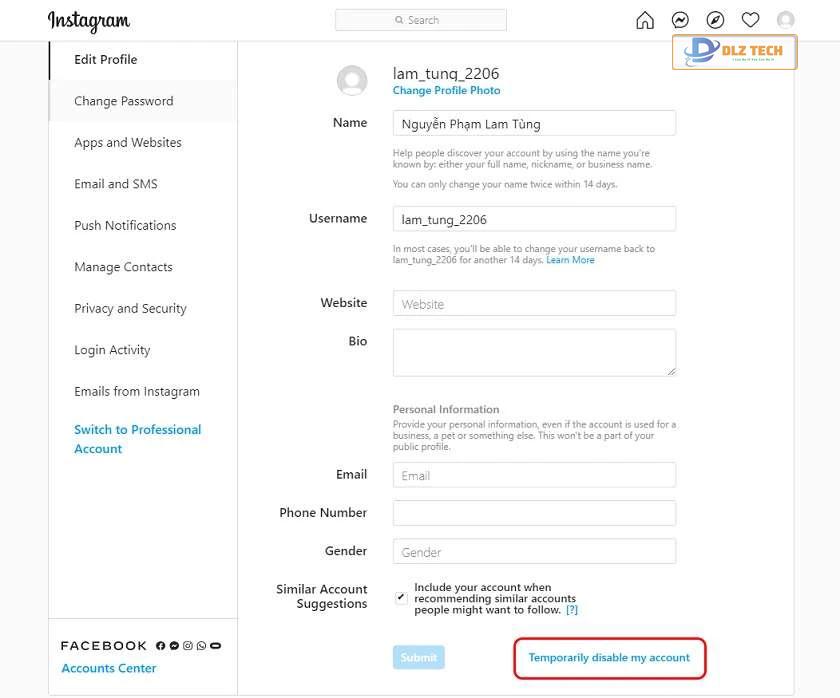Click the Bio text area

click(534, 352)
